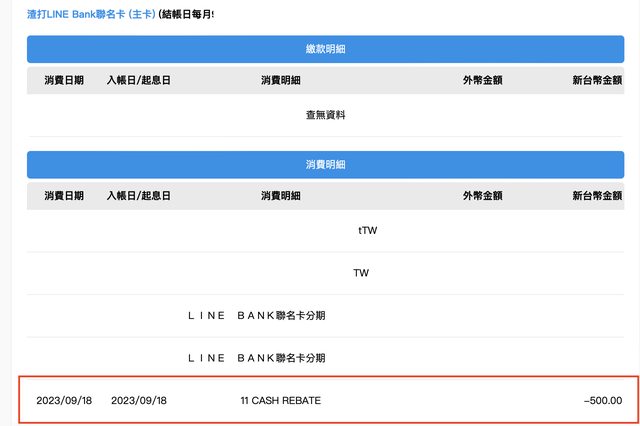Click 新台幣金額 header in the 繳款明細 table

click(597, 80)
